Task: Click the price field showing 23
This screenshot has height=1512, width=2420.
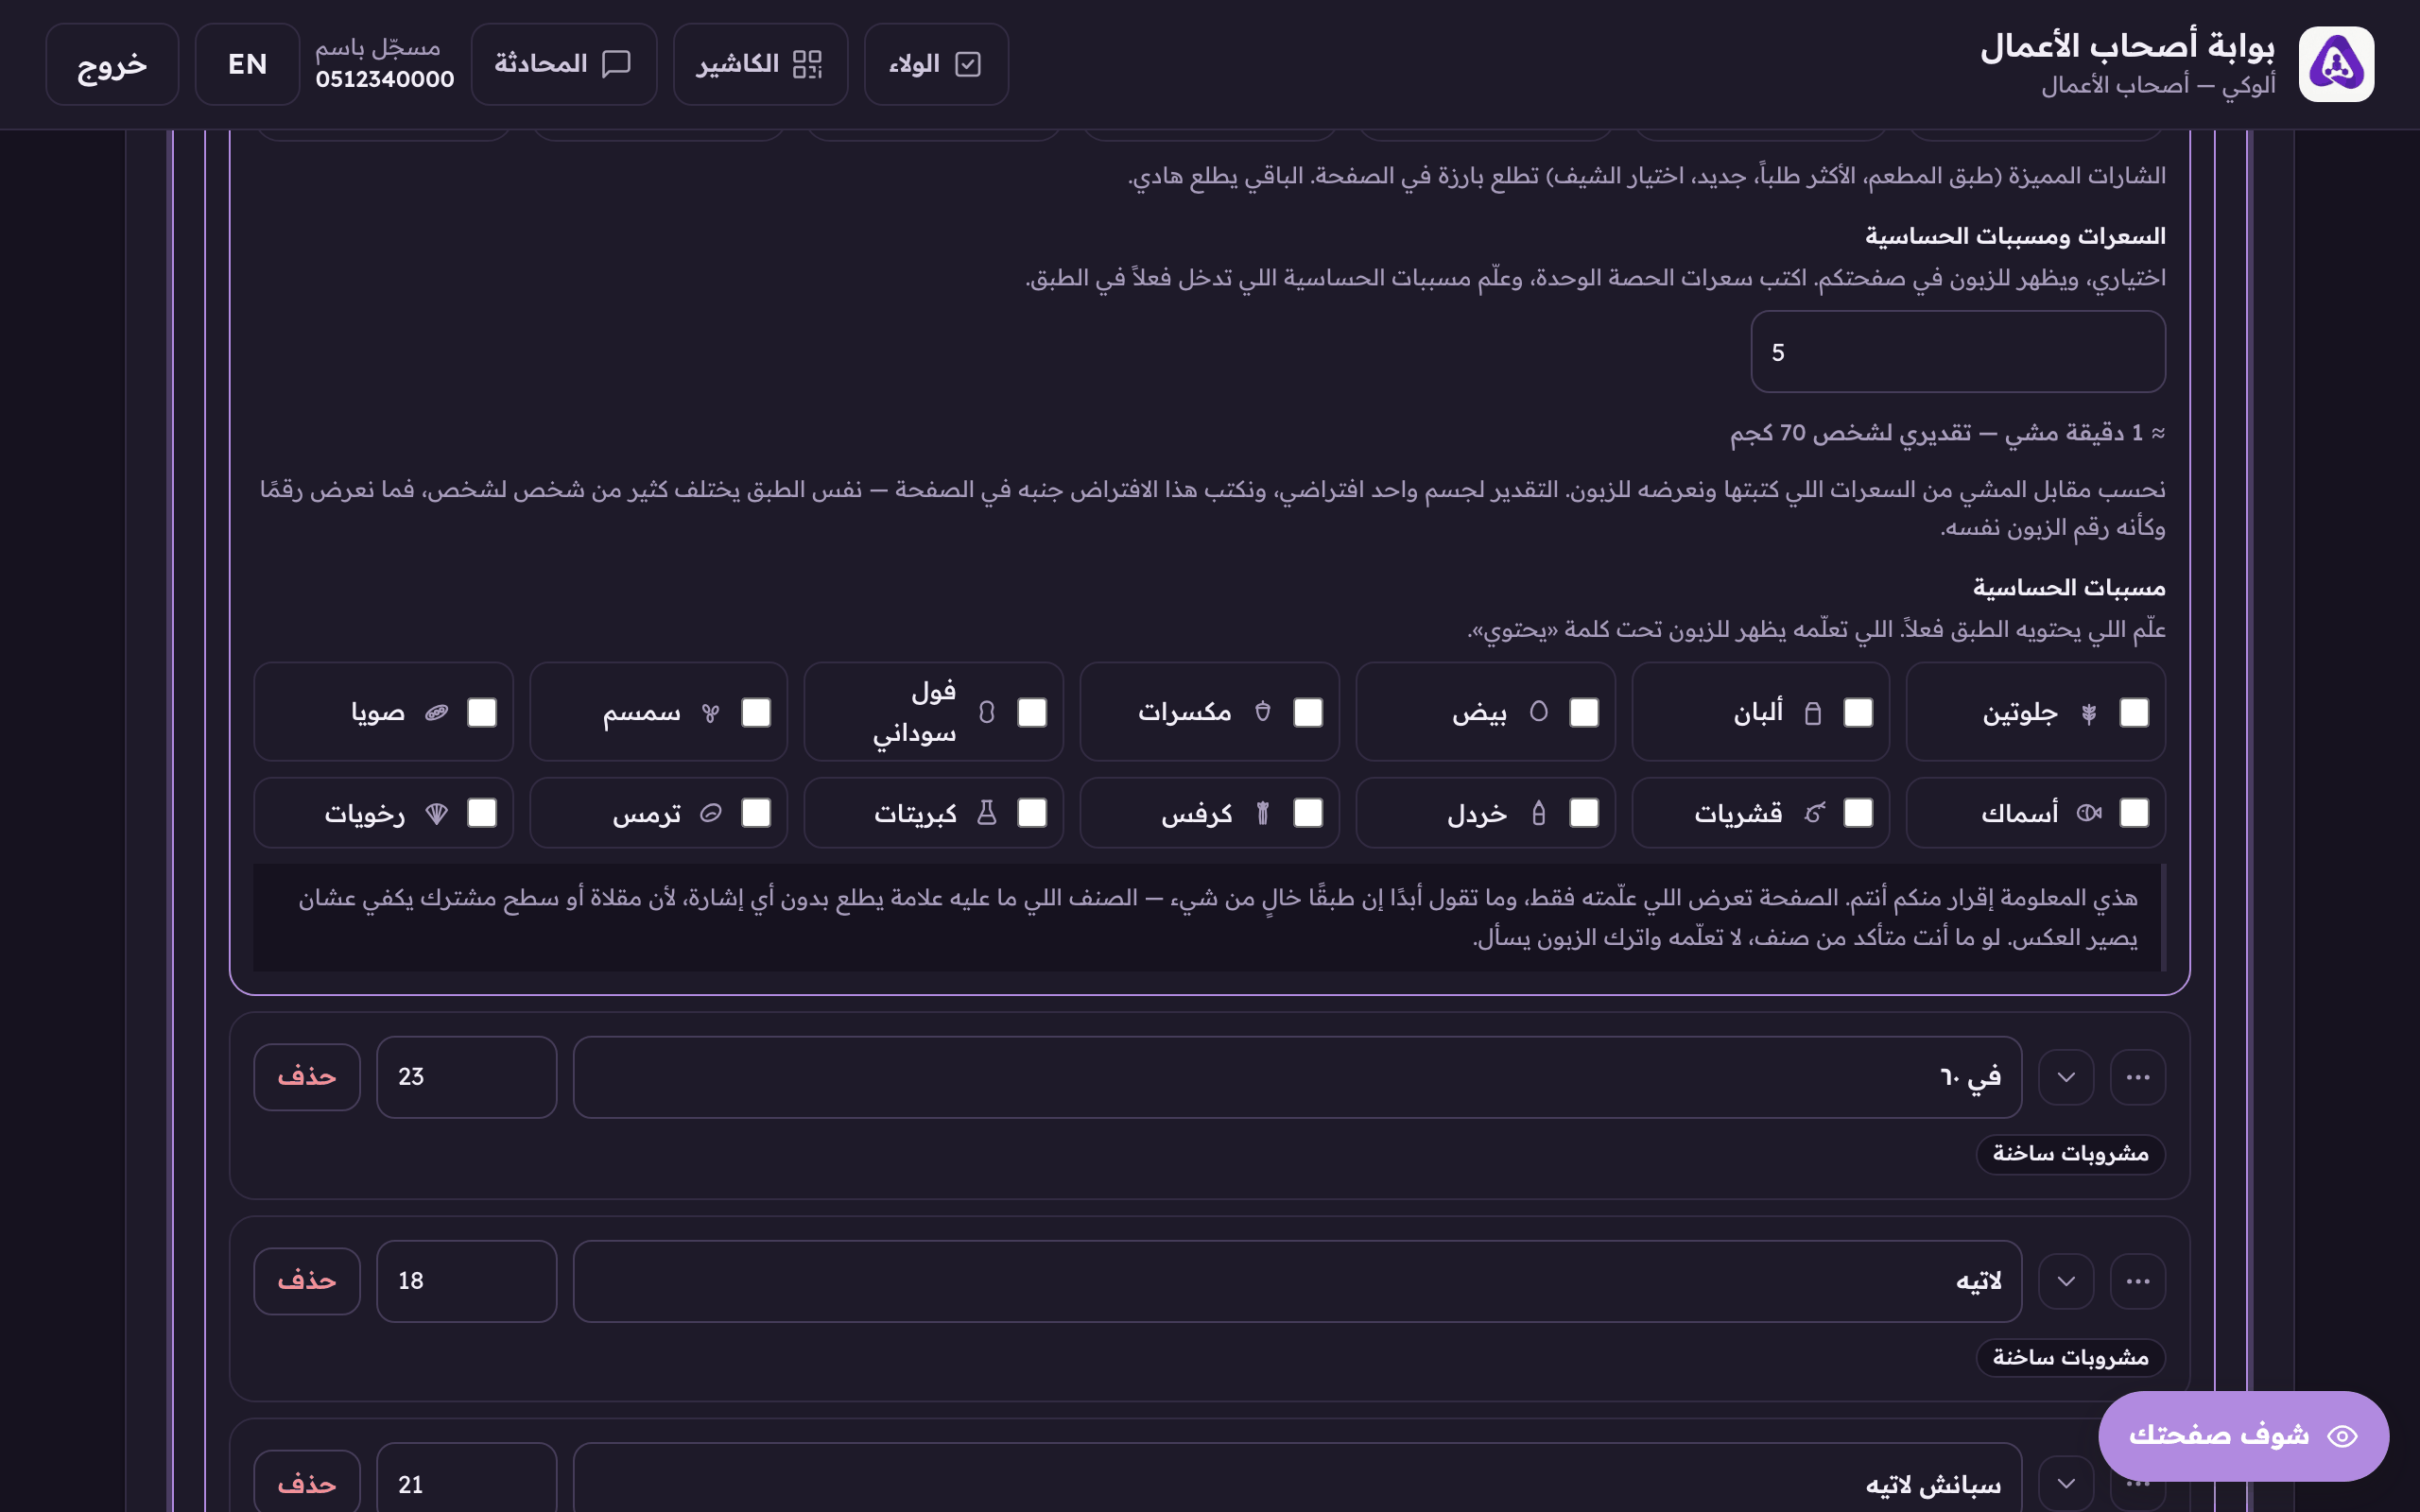Action: [x=466, y=1077]
